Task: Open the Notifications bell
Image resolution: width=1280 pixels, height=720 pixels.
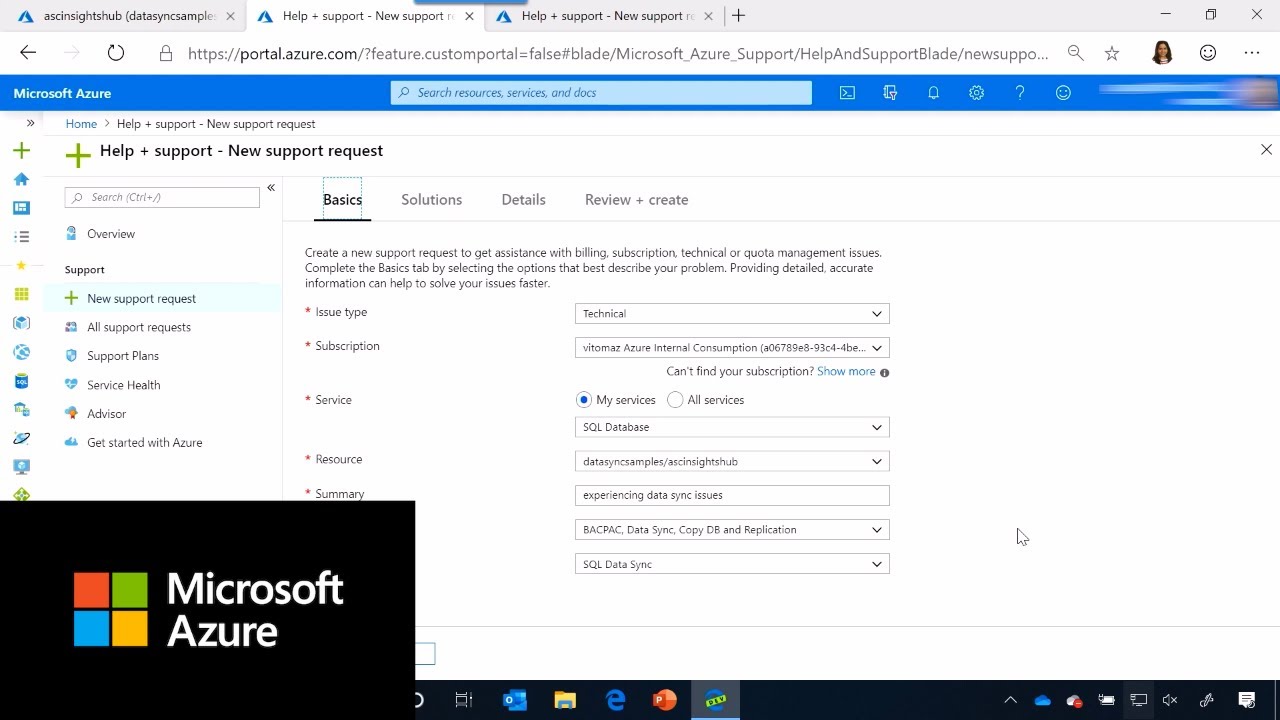Action: pyautogui.click(x=933, y=93)
